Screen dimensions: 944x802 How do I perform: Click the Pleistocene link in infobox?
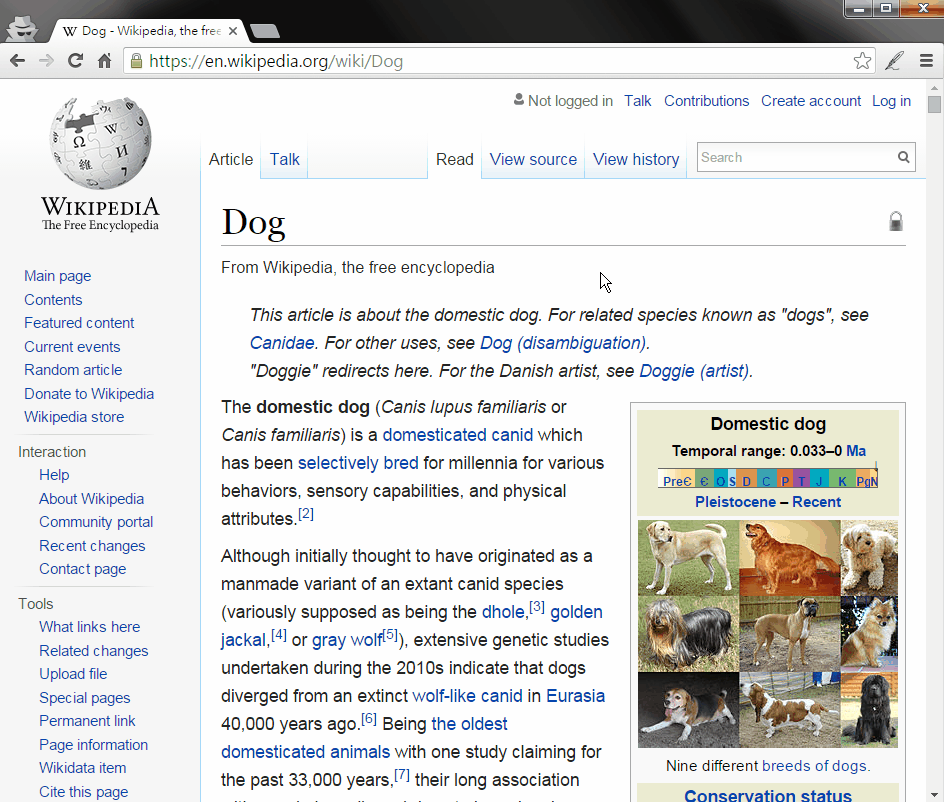click(x=735, y=502)
